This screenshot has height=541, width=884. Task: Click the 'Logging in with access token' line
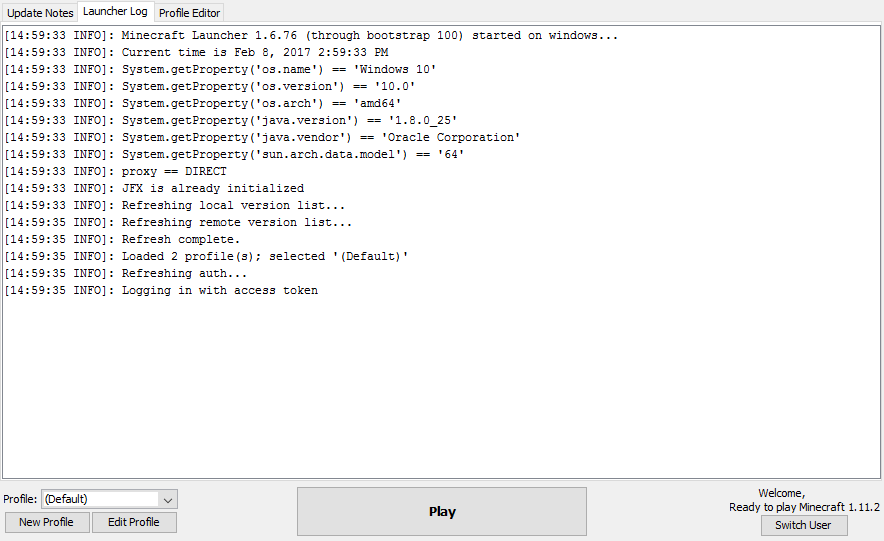point(161,290)
